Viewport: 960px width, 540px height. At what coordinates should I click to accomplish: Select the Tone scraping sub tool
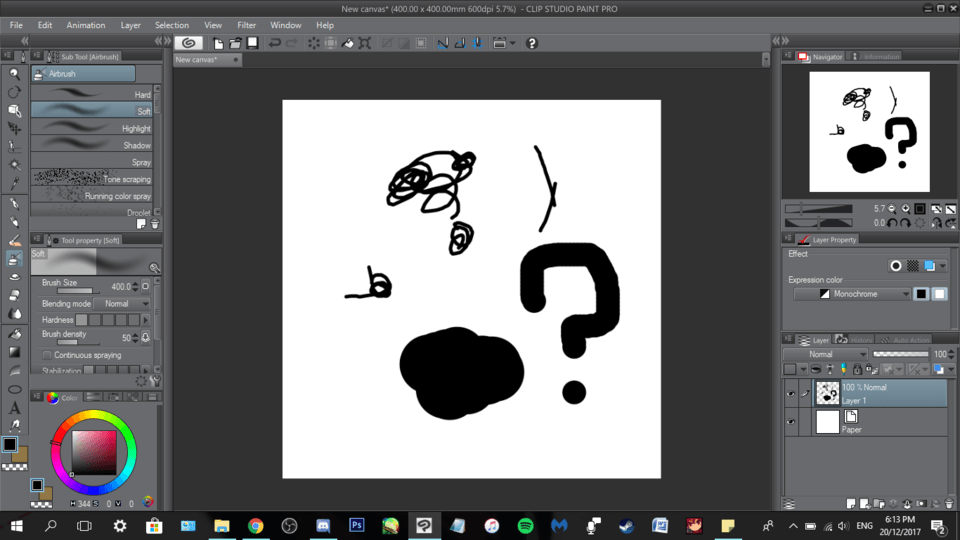(92, 179)
